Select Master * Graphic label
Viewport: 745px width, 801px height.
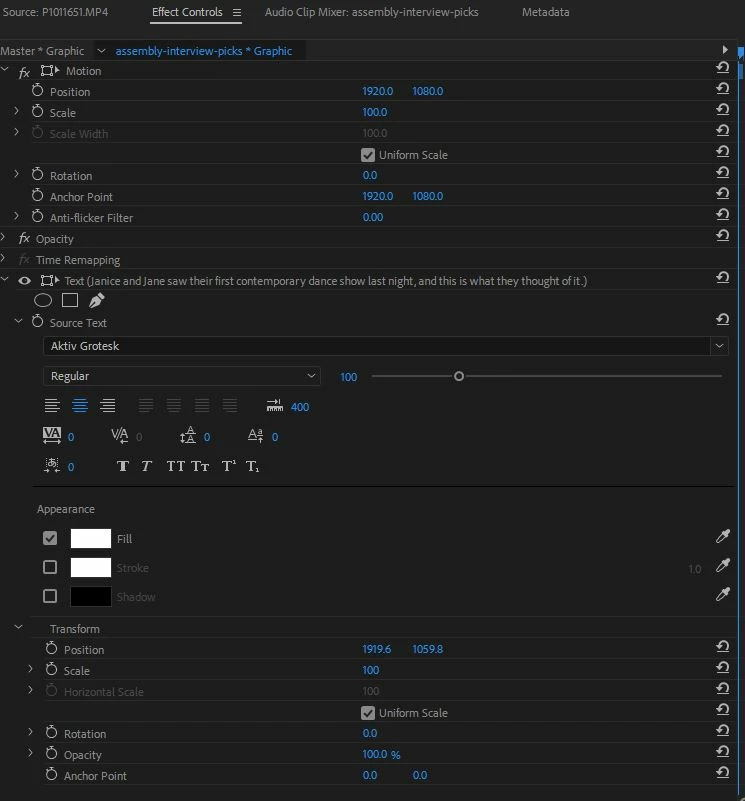click(x=42, y=51)
